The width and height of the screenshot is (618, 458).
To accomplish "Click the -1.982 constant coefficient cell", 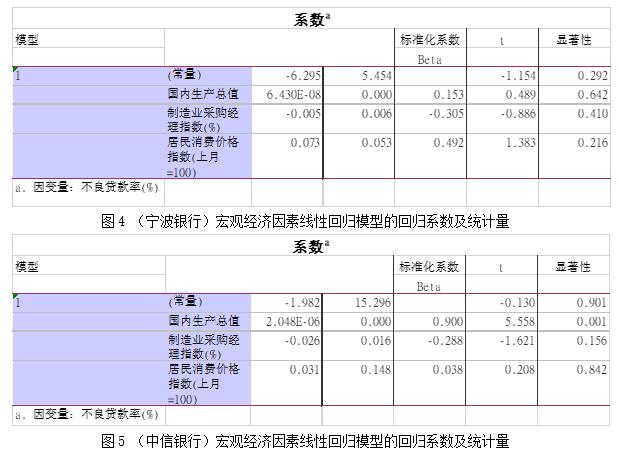I will [x=286, y=303].
